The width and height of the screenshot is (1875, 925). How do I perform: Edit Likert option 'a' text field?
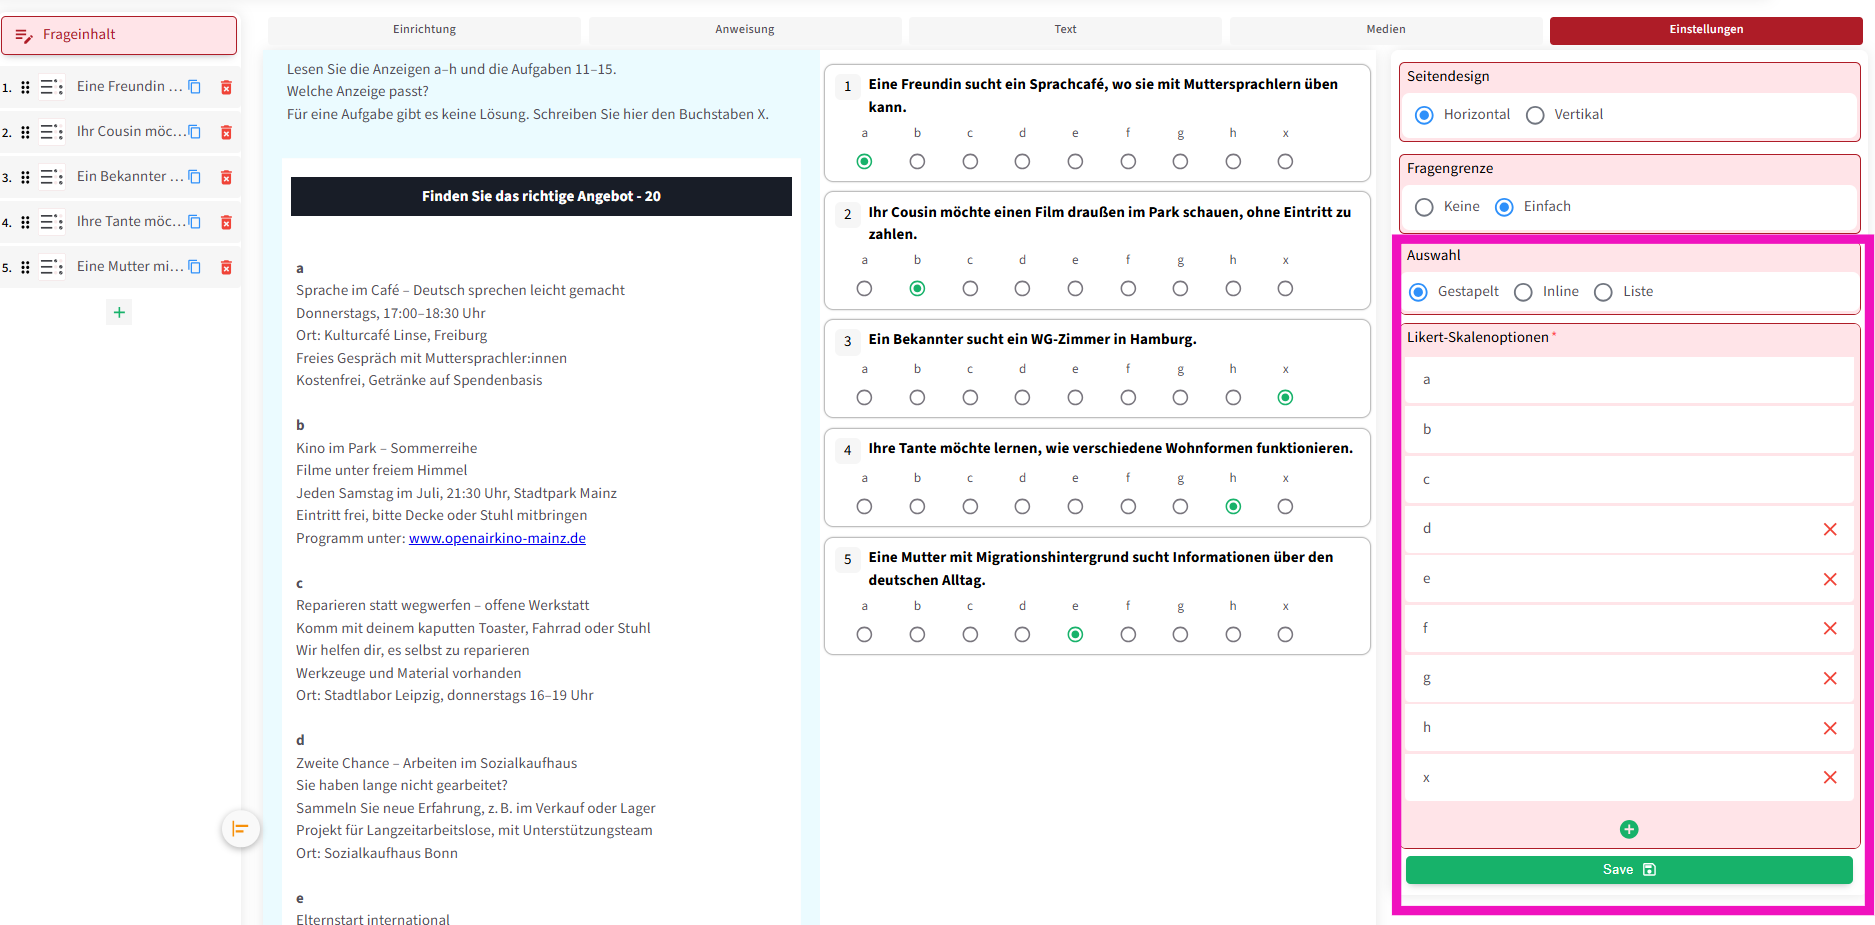[1628, 380]
